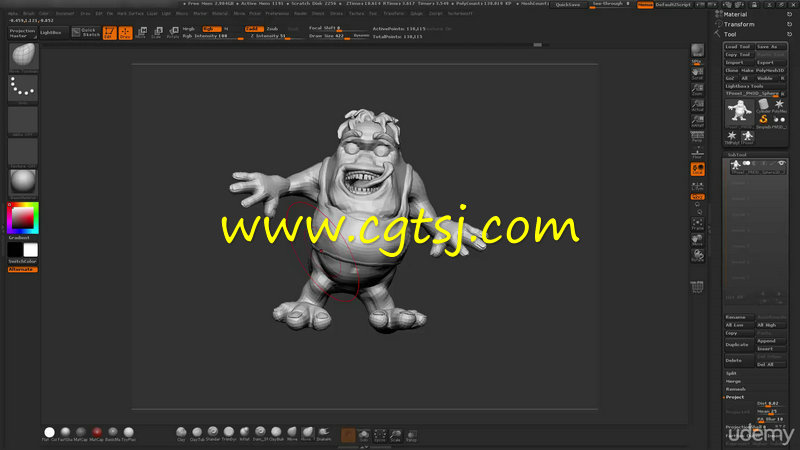The width and height of the screenshot is (800, 450).
Task: Click the Duplicate subtool button
Action: click(738, 344)
